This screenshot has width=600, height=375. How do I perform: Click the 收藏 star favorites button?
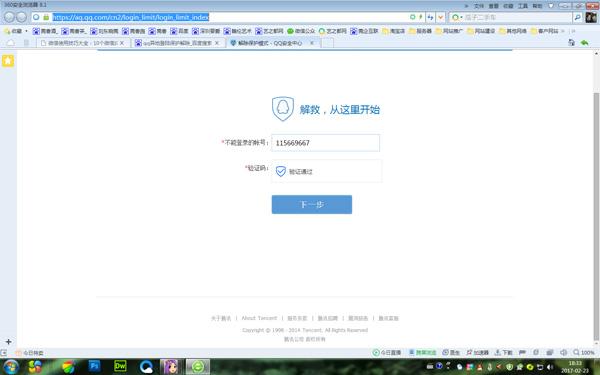tap(14, 31)
